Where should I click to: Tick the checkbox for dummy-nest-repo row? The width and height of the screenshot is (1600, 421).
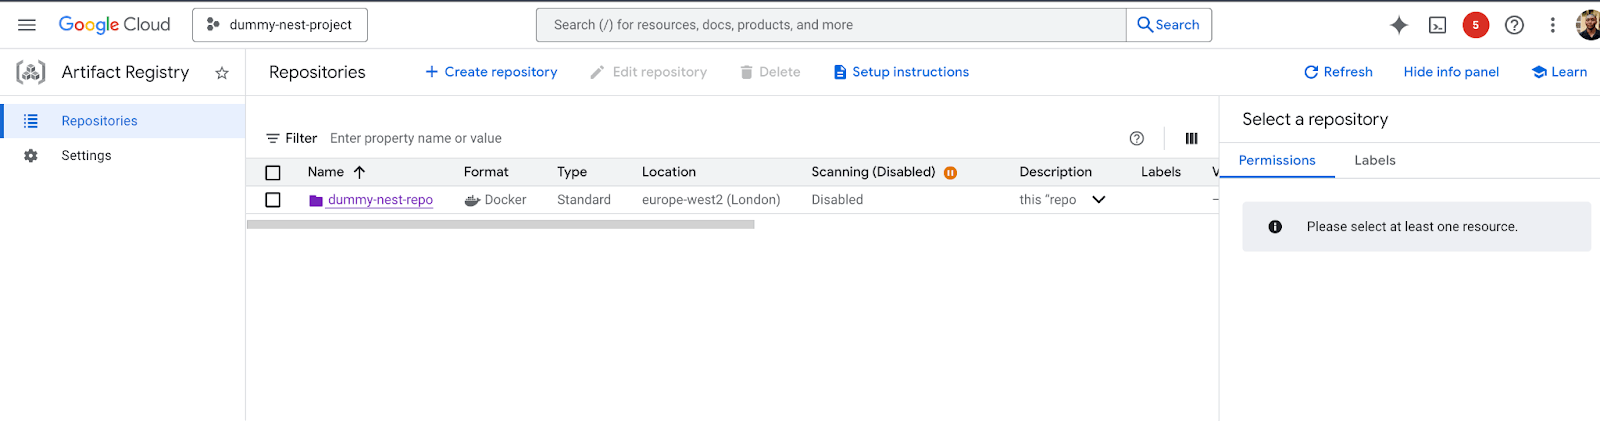pyautogui.click(x=273, y=200)
